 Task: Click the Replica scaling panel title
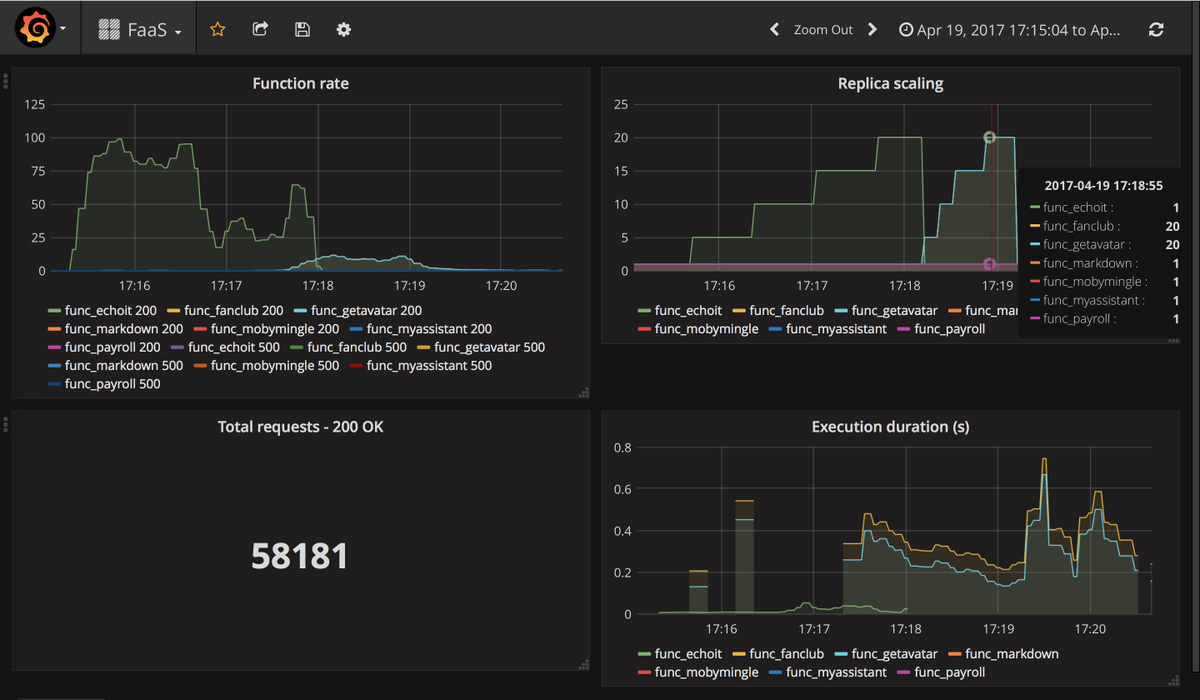[890, 83]
